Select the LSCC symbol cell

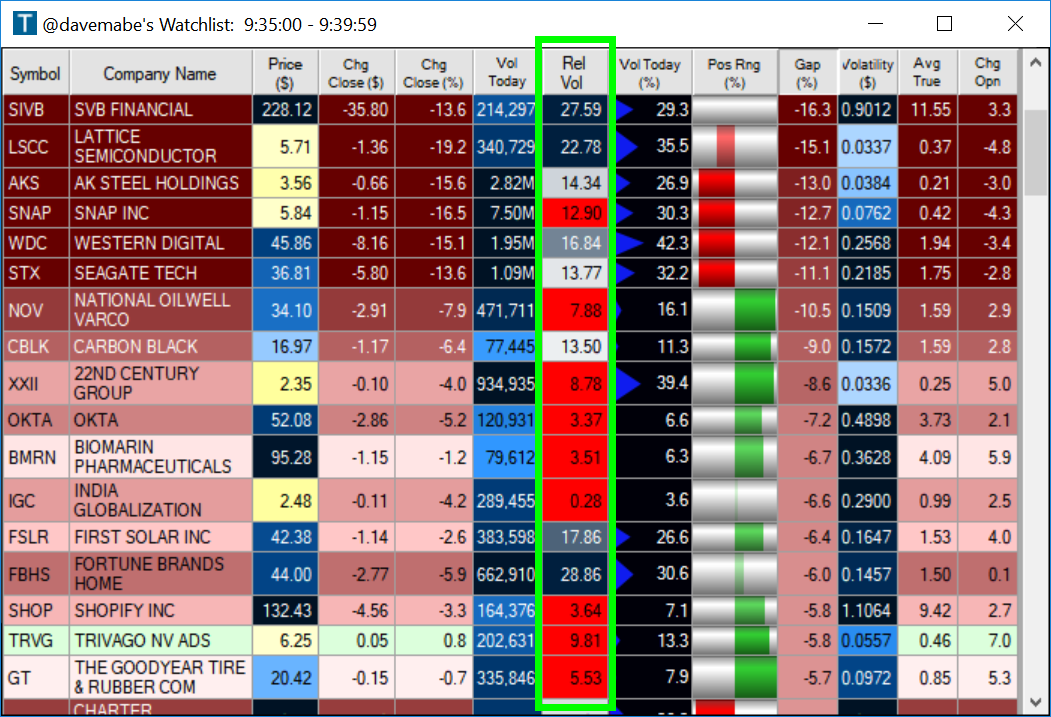[36, 146]
